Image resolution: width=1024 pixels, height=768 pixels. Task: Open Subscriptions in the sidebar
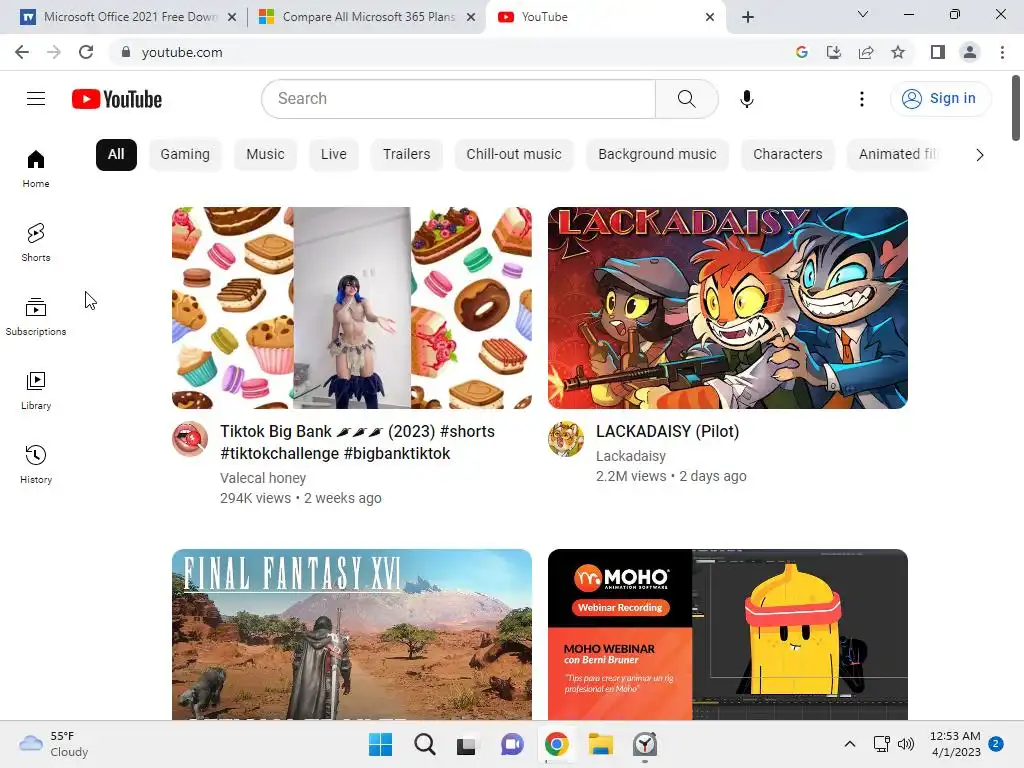pyautogui.click(x=36, y=317)
